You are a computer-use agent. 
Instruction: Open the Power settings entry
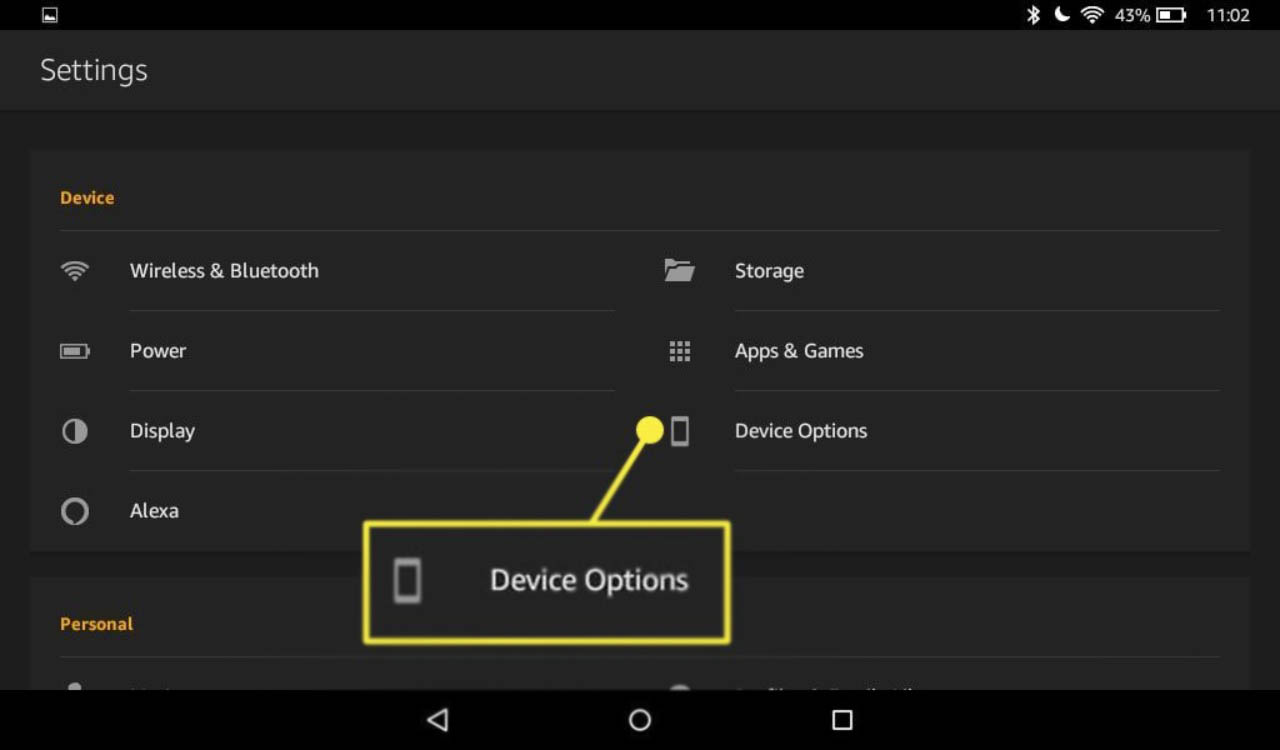pyautogui.click(x=157, y=351)
